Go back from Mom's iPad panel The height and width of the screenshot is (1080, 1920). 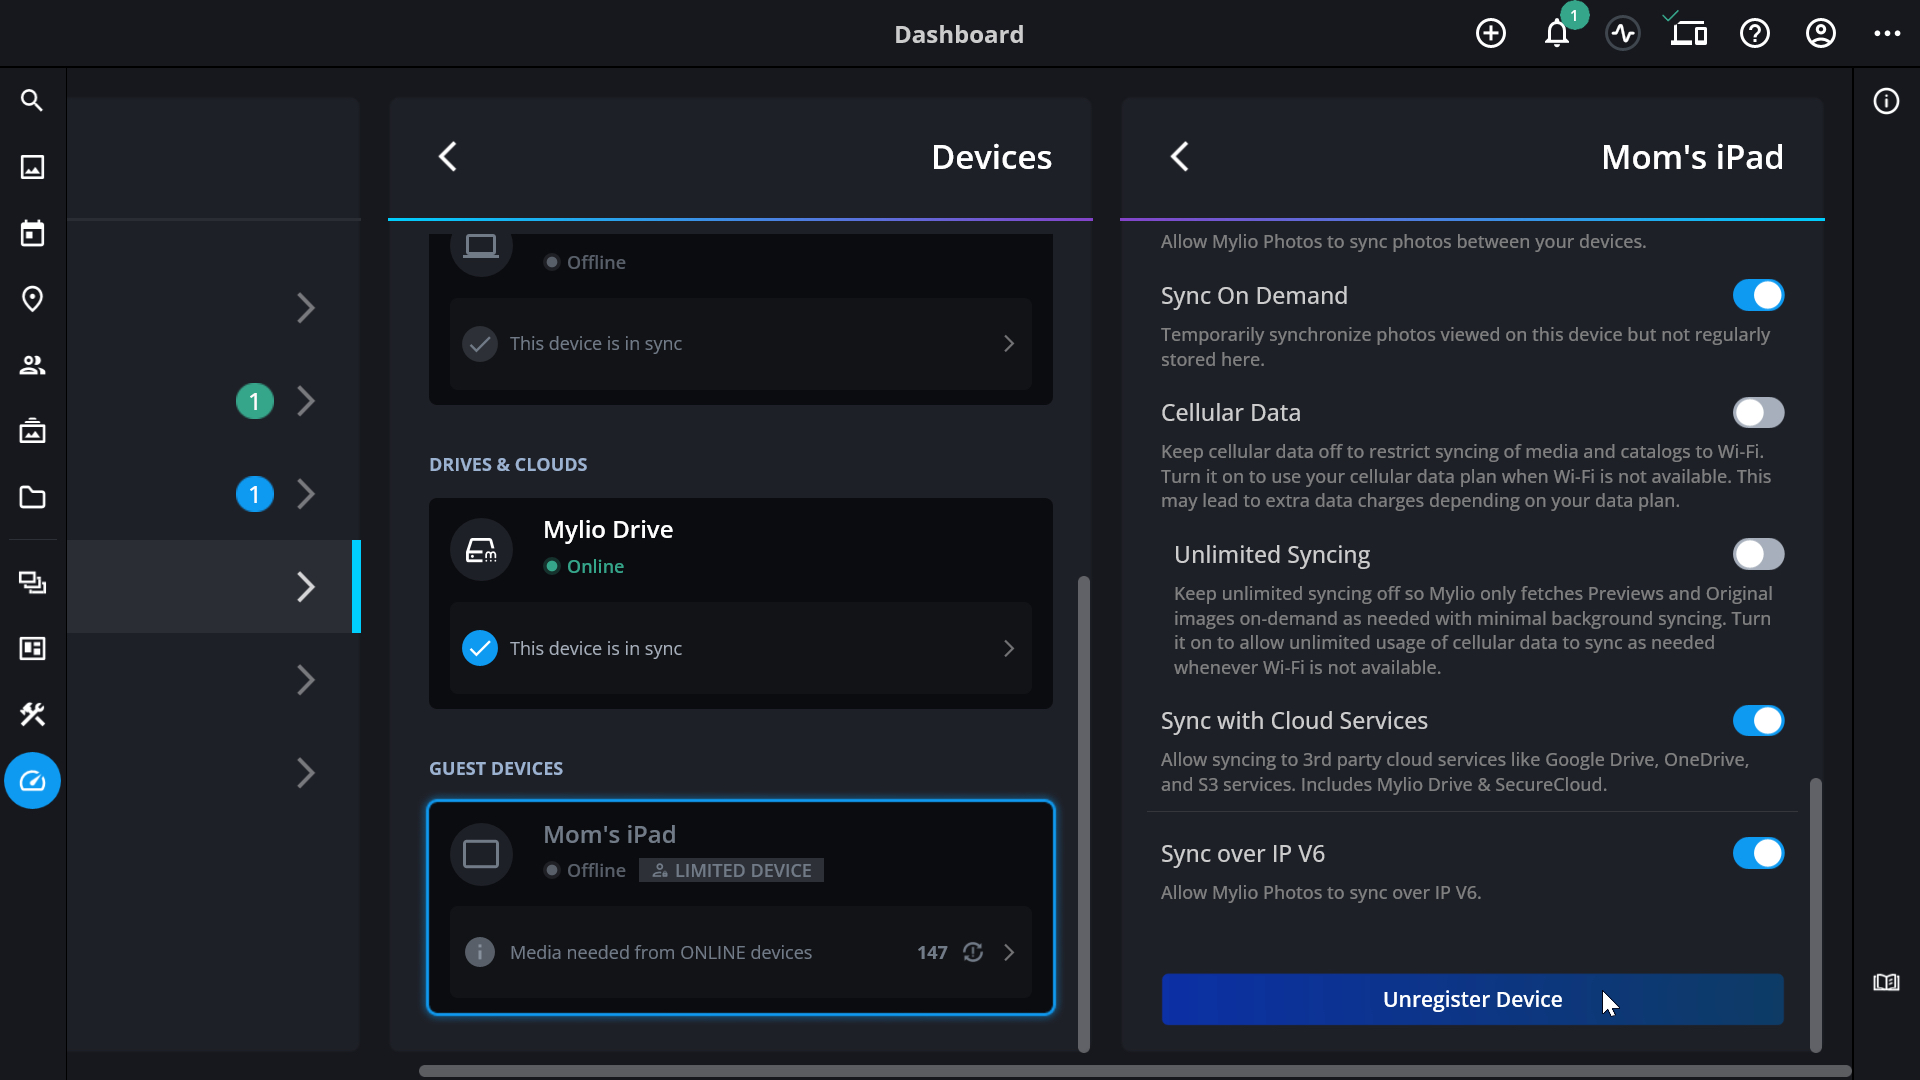point(1180,157)
